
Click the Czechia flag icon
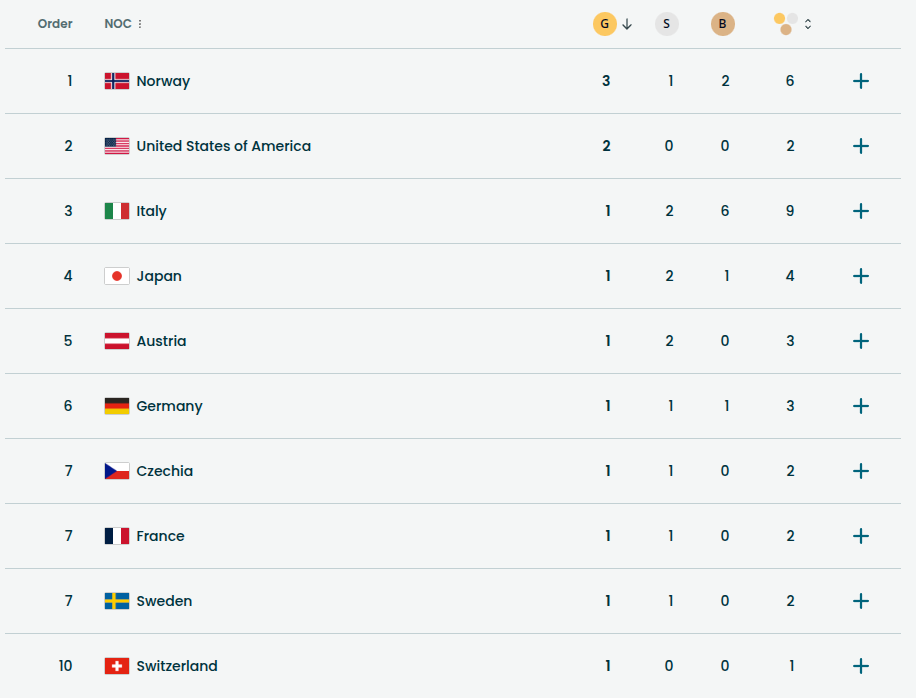click(117, 471)
